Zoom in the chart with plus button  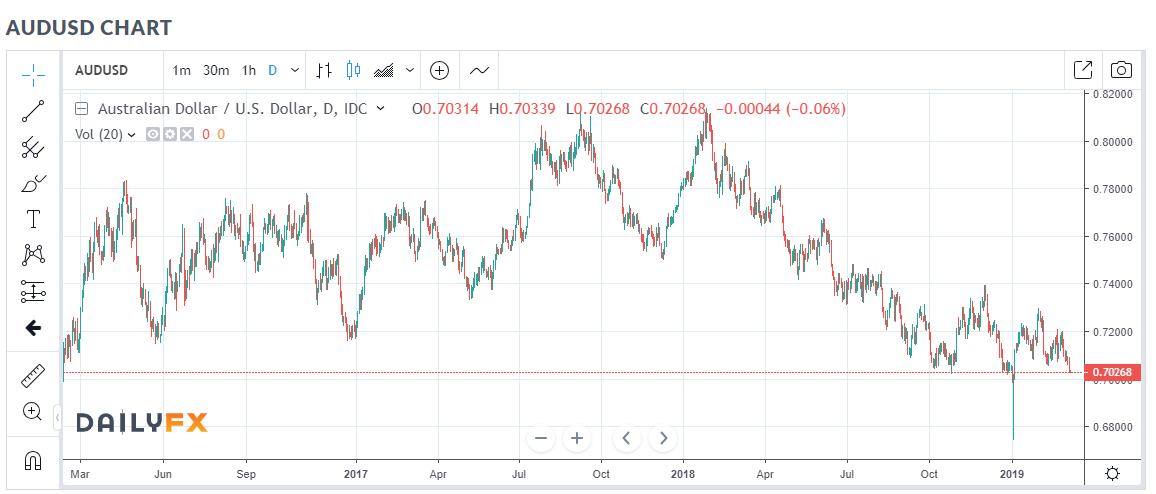[x=577, y=438]
